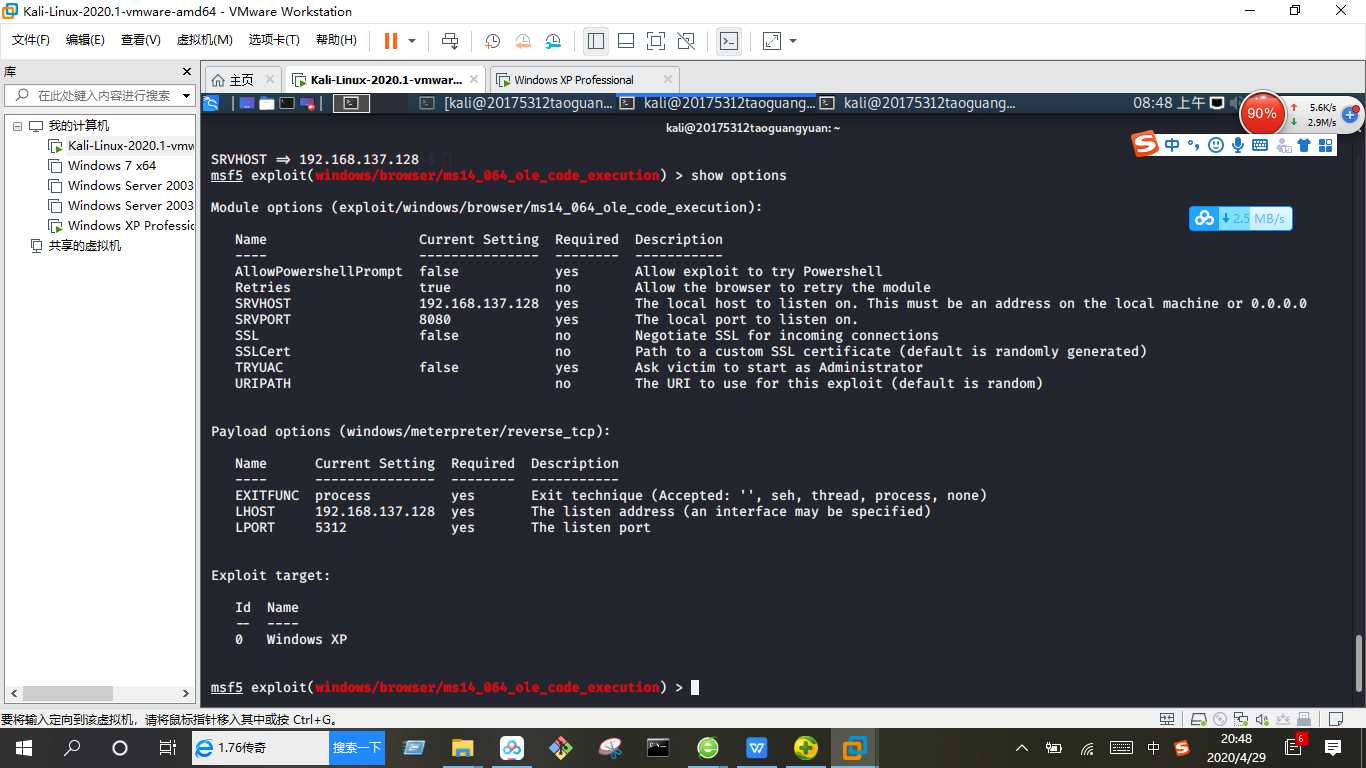Take a snapshot of the virtual machine

(493, 41)
